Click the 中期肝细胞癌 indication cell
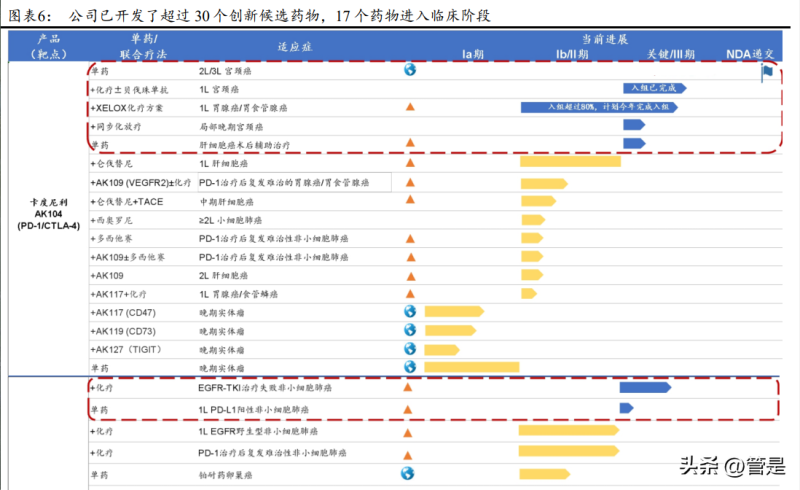The image size is (800, 490). (227, 202)
